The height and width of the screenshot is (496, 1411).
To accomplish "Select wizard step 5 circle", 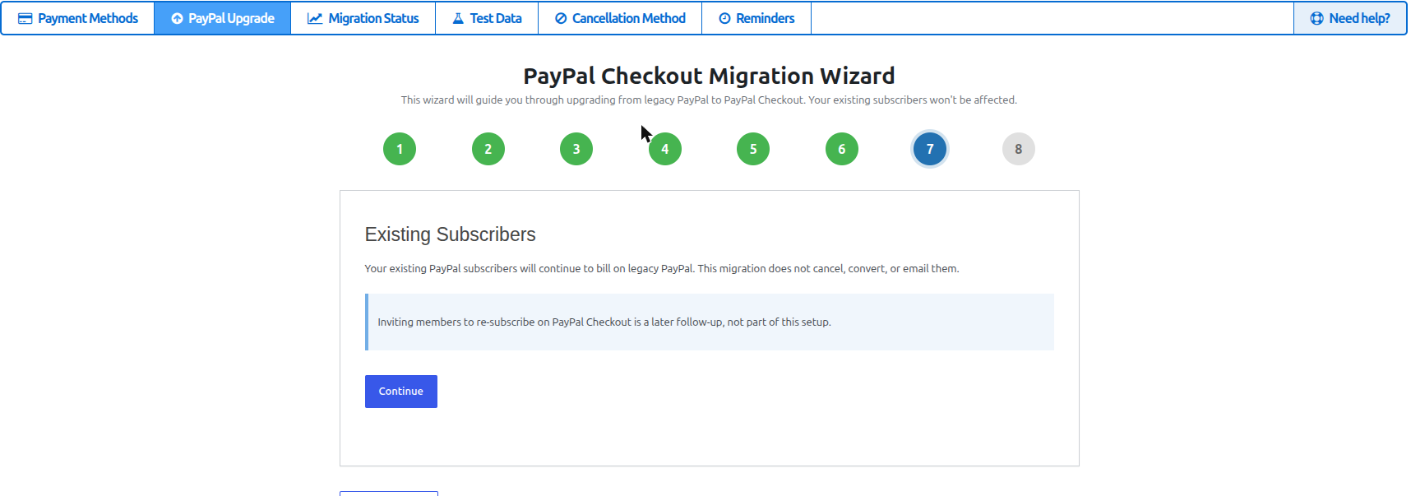I will (753, 149).
